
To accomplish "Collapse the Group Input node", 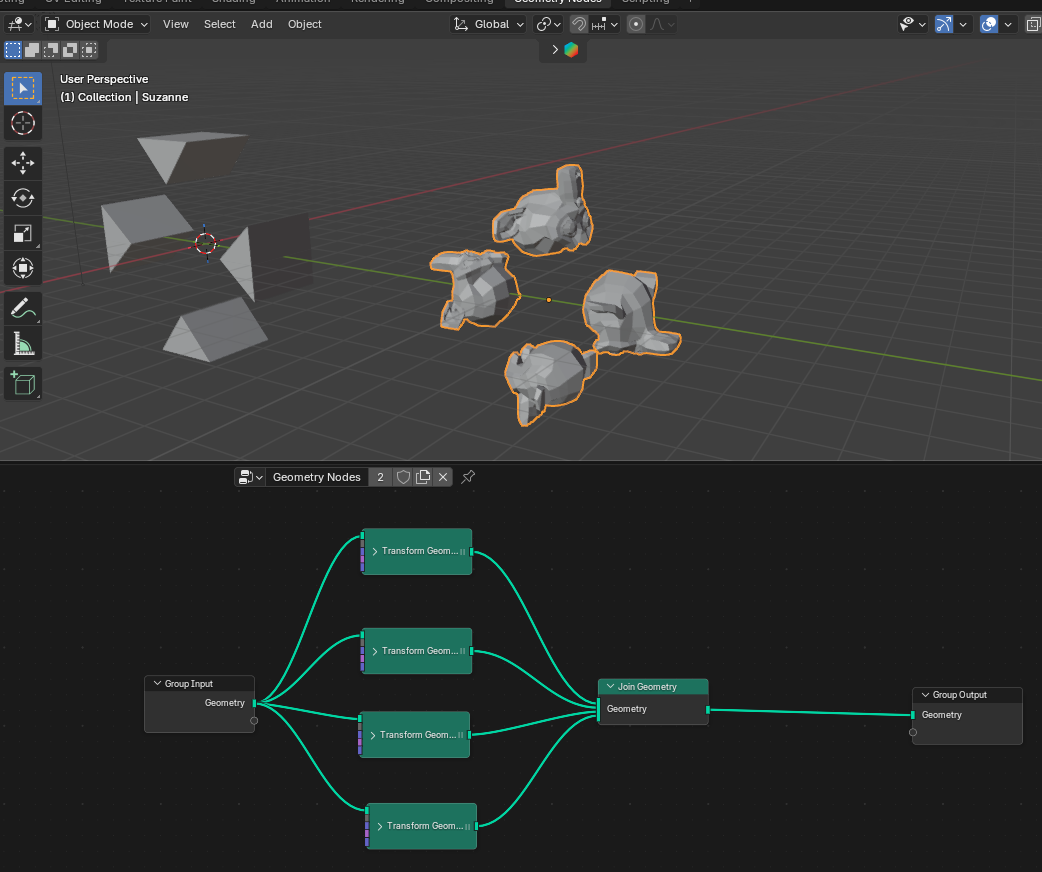I will (x=157, y=683).
